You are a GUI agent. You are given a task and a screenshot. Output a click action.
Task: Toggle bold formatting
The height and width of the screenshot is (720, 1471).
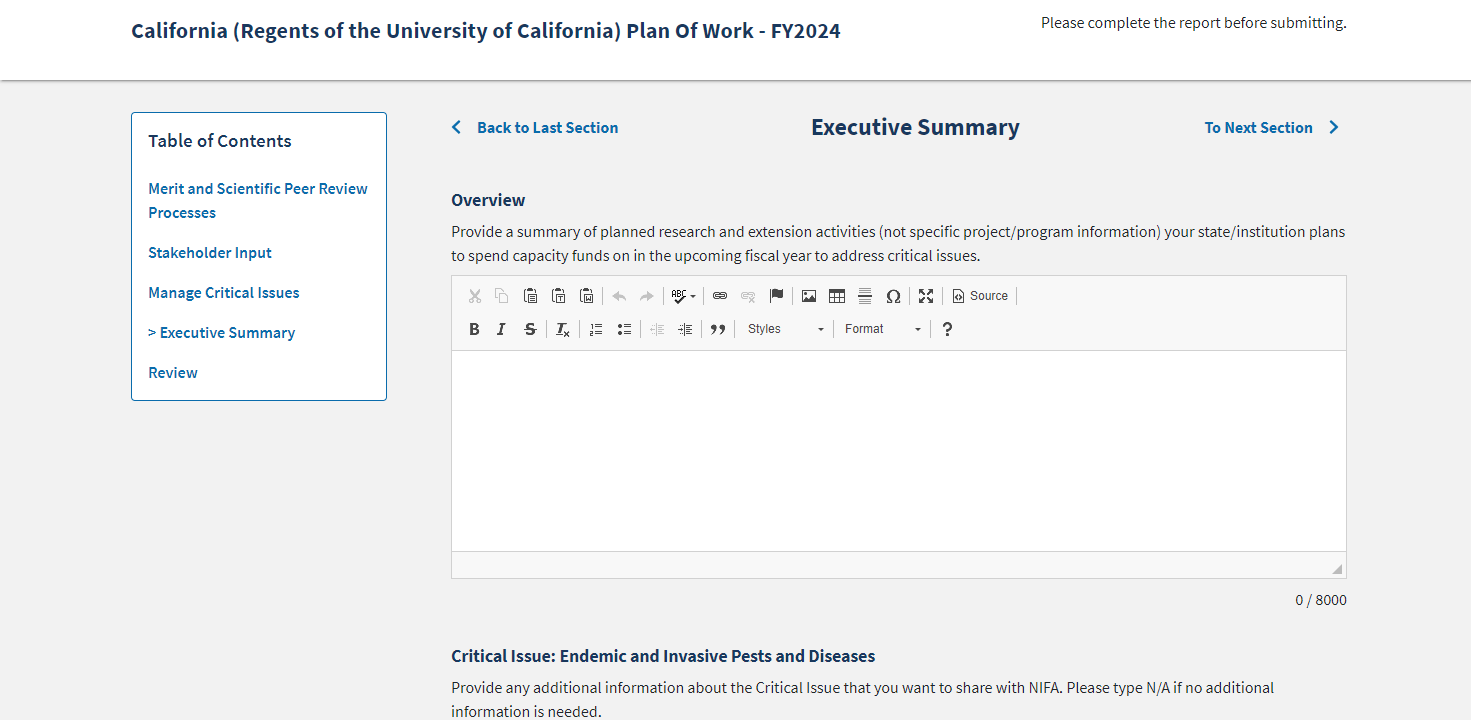pyautogui.click(x=474, y=329)
